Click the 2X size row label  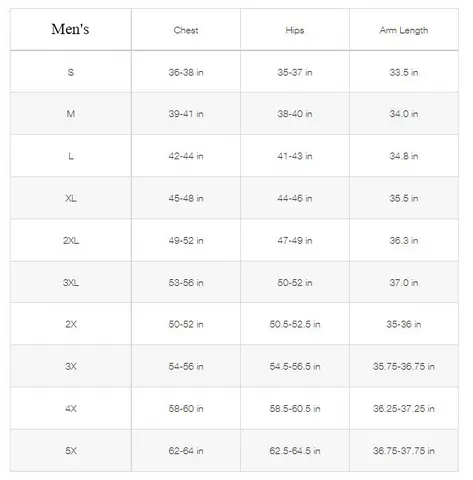tap(71, 324)
